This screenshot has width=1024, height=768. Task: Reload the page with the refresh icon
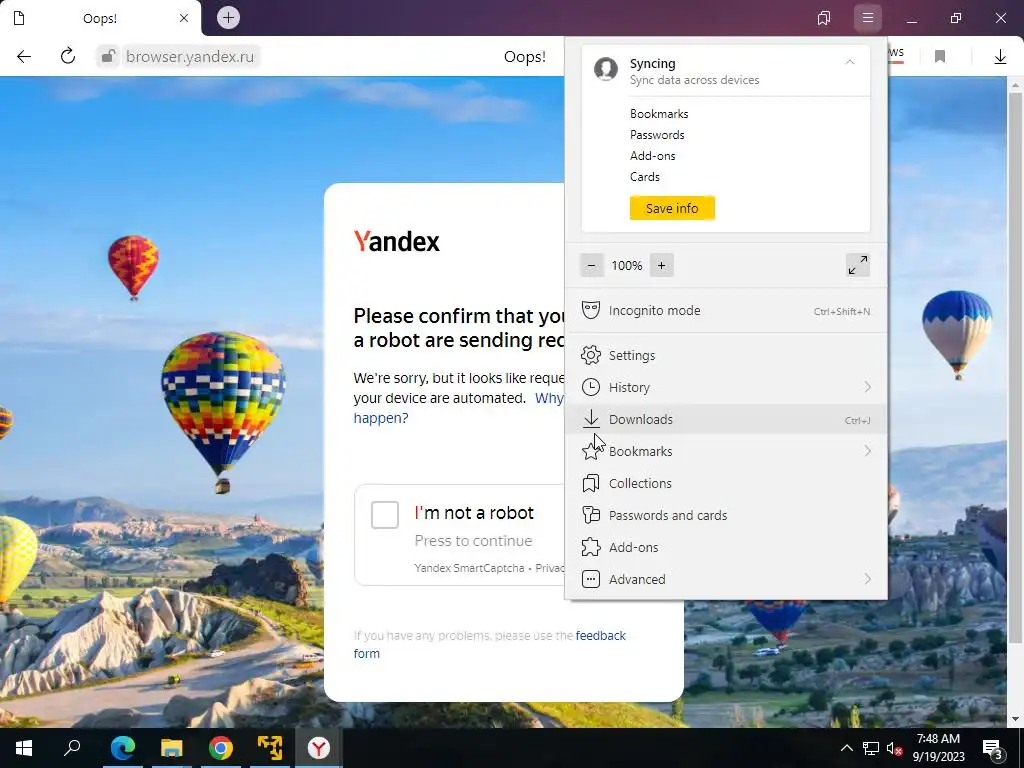tap(68, 56)
